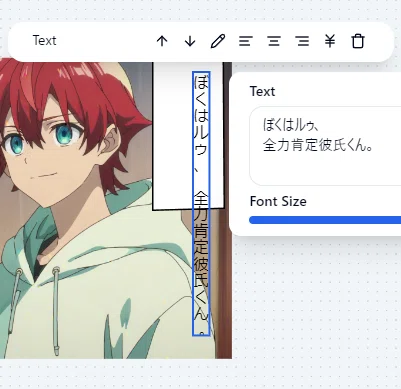Delete text with trash icon

point(358,41)
